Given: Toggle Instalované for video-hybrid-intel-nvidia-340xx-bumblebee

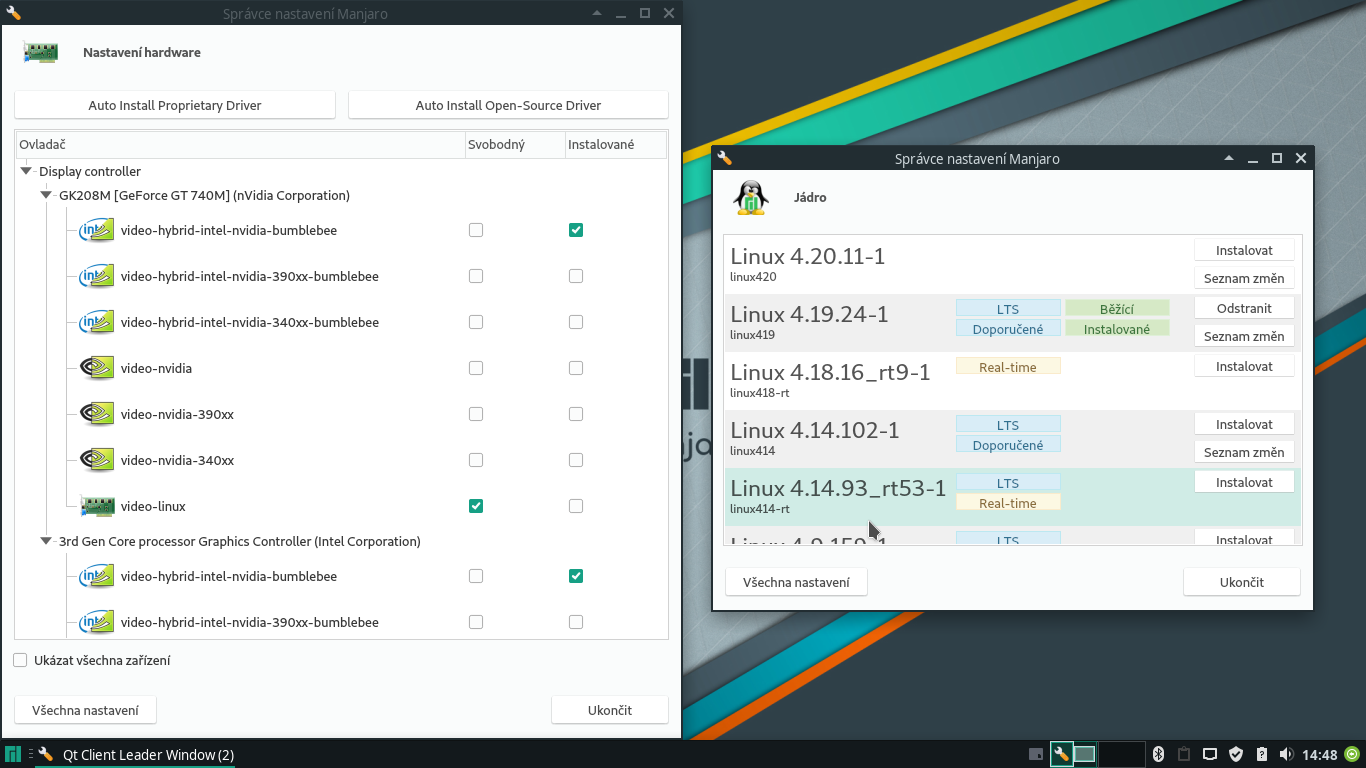Looking at the screenshot, I should [576, 322].
